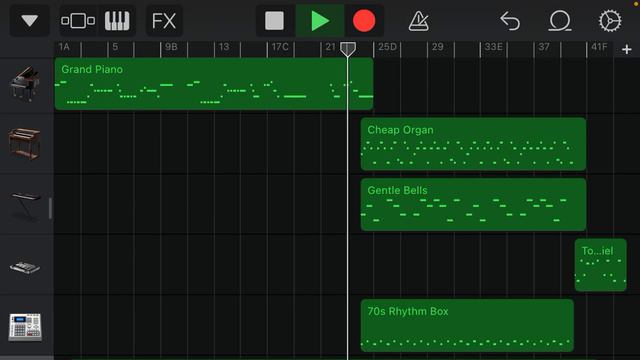This screenshot has height=360, width=640.
Task: Jump to bar 13 on the ruler
Action: (x=224, y=47)
